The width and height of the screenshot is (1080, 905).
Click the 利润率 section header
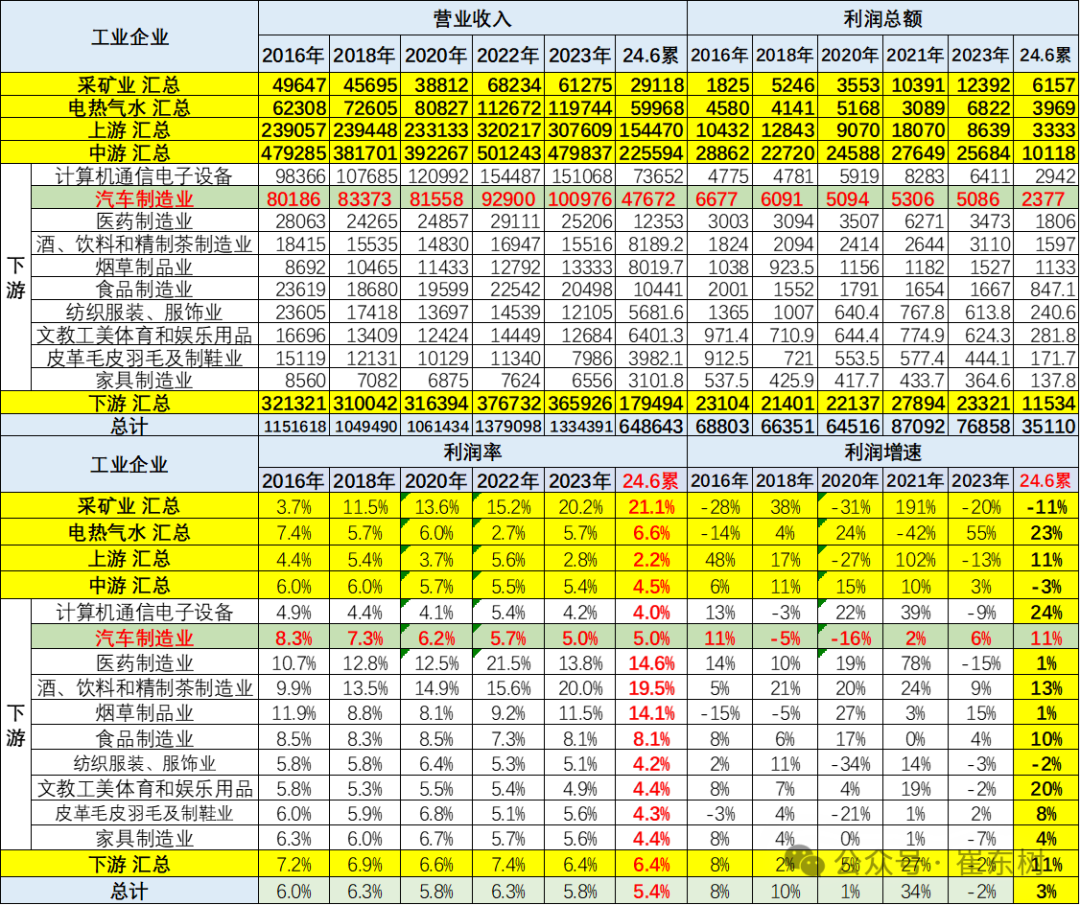coord(472,453)
